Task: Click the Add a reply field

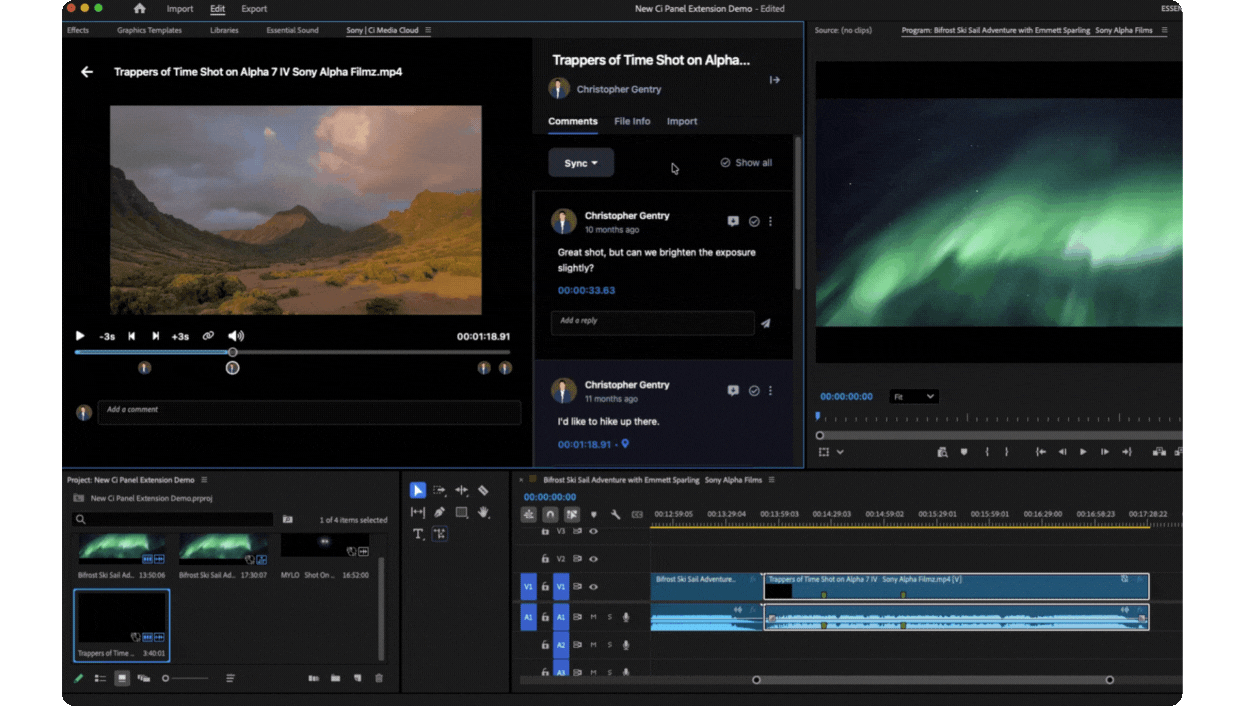Action: coord(652,323)
